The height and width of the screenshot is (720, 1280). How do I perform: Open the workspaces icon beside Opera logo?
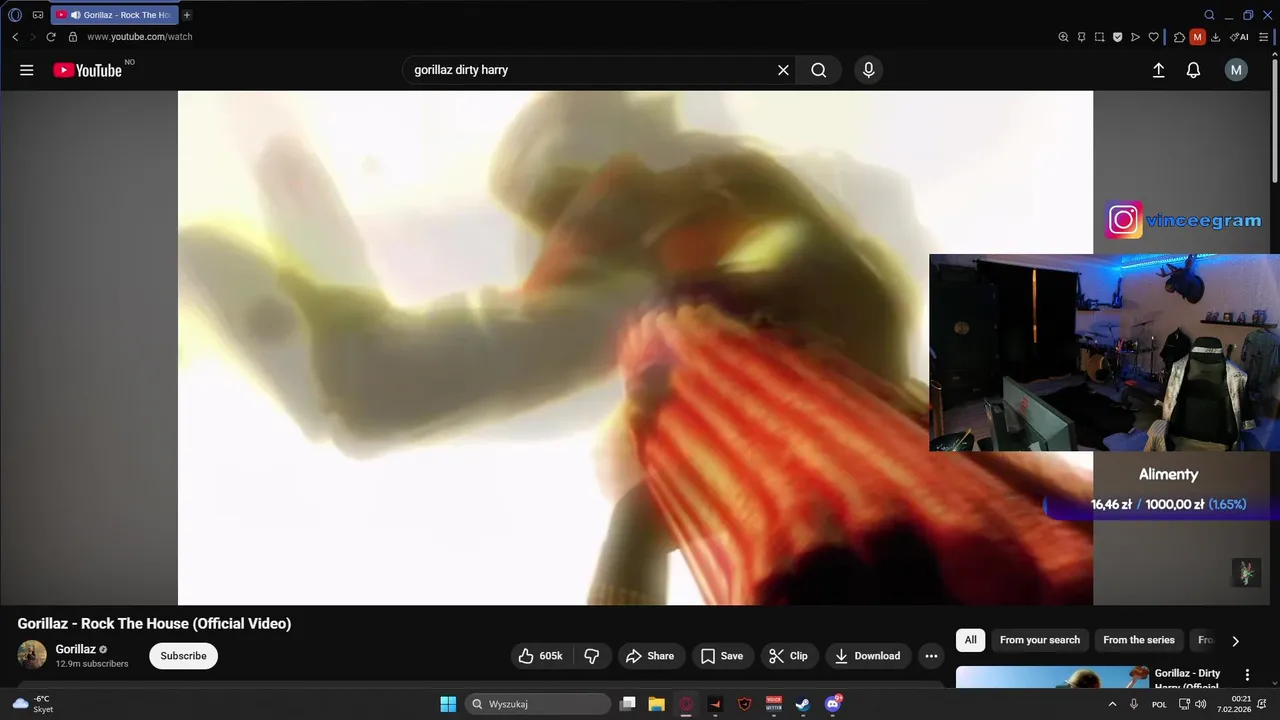[x=38, y=15]
